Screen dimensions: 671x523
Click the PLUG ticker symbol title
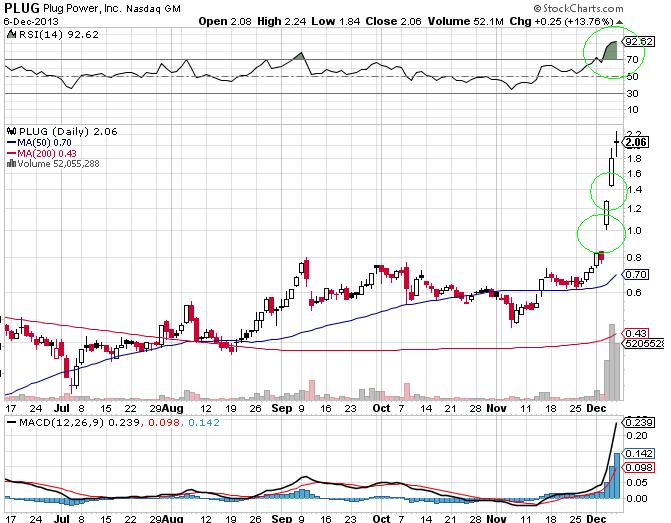[21, 8]
